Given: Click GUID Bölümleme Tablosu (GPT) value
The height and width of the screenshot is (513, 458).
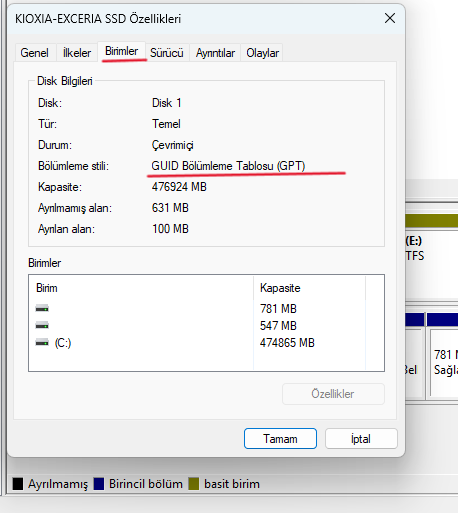Looking at the screenshot, I should [x=228, y=166].
